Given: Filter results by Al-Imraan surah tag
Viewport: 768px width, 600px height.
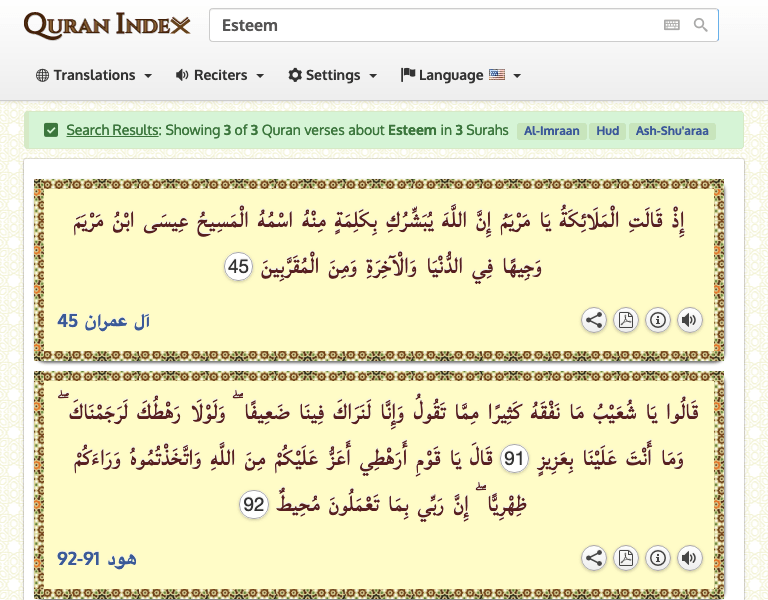Looking at the screenshot, I should tap(550, 131).
